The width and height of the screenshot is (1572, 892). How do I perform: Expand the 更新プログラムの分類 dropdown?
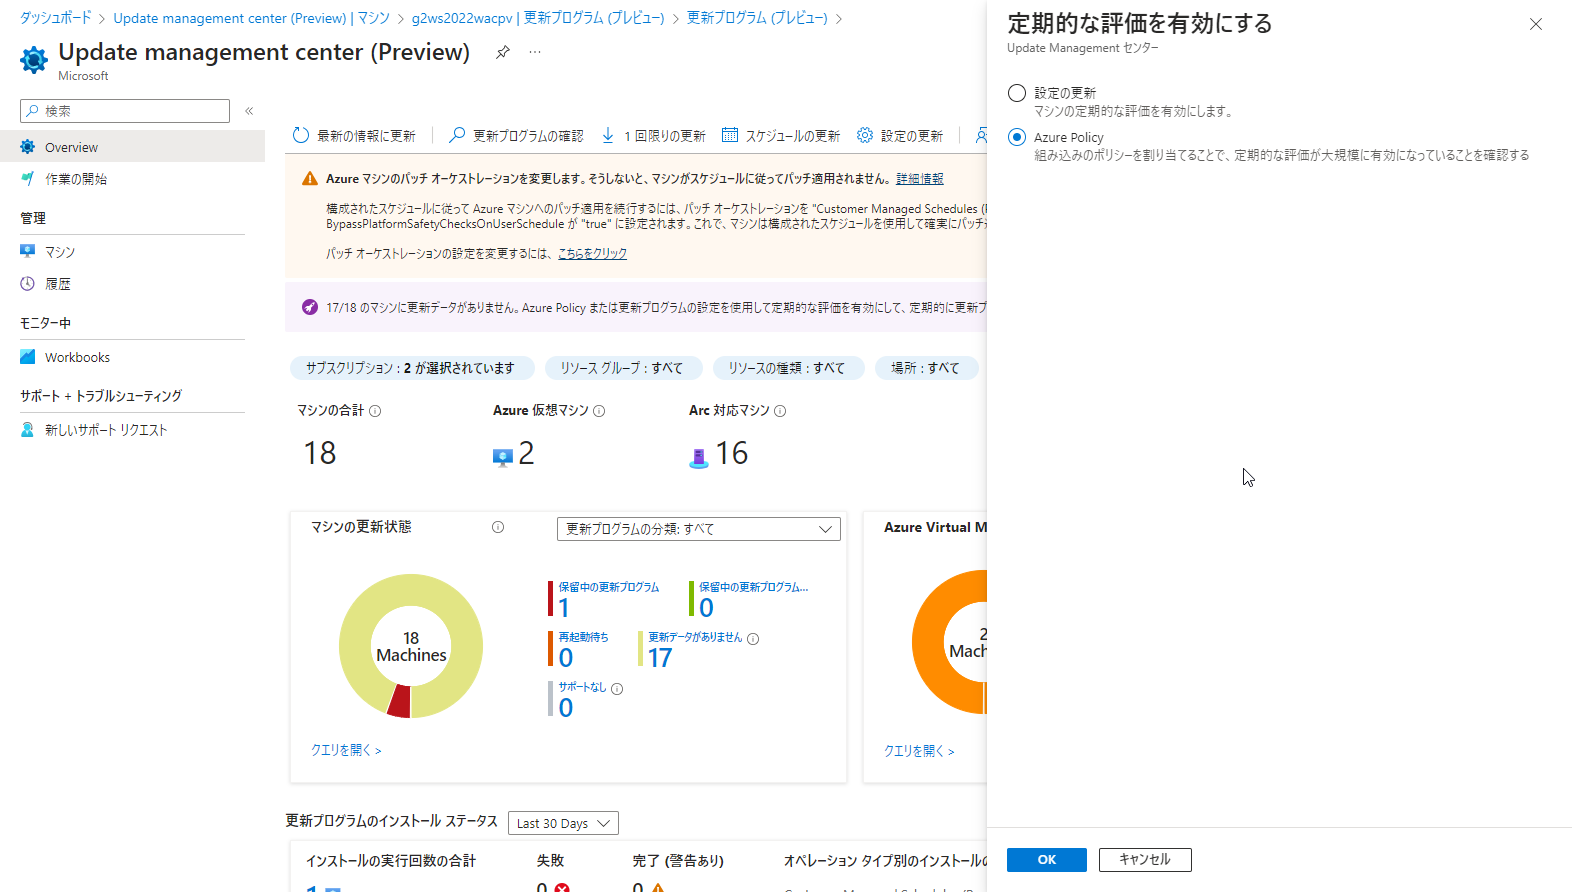pyautogui.click(x=698, y=529)
